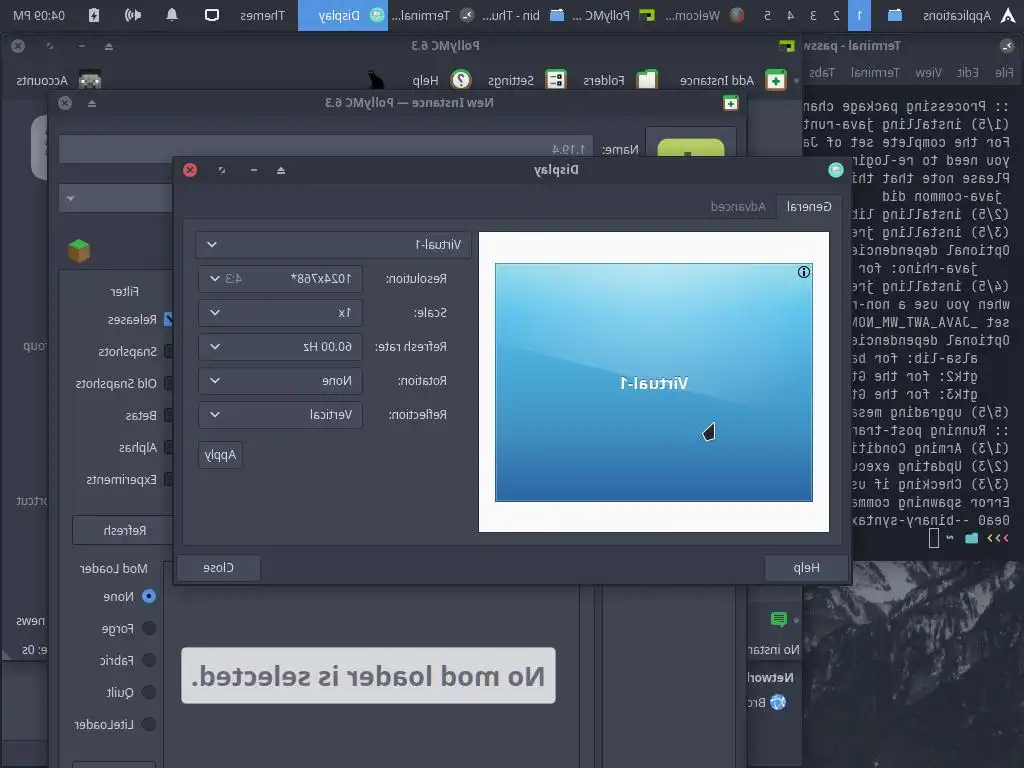
Task: Switch to workspace 3 in the panel
Action: 814,15
